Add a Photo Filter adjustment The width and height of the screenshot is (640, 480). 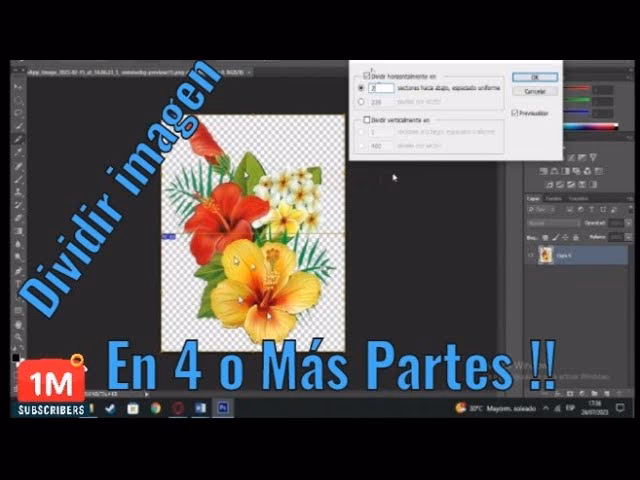pos(576,171)
